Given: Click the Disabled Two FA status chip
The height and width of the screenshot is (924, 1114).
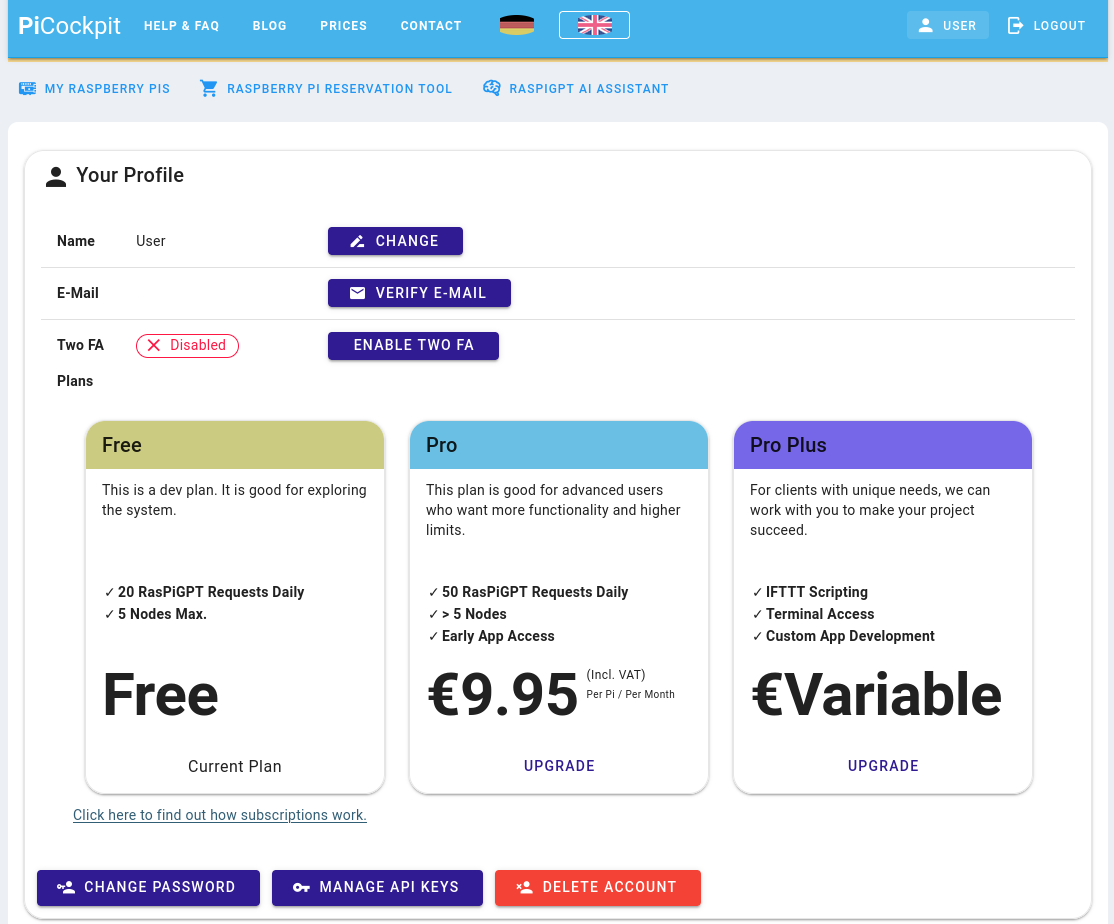Looking at the screenshot, I should coord(187,345).
